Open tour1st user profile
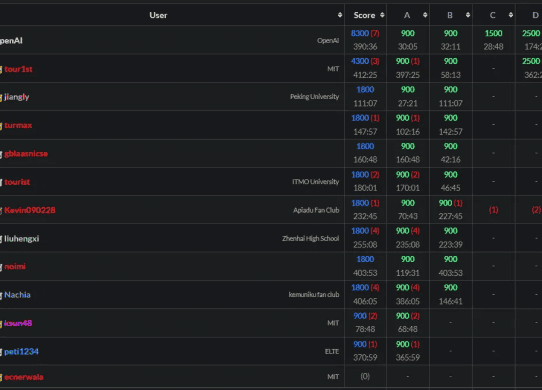The image size is (542, 390). point(18,69)
